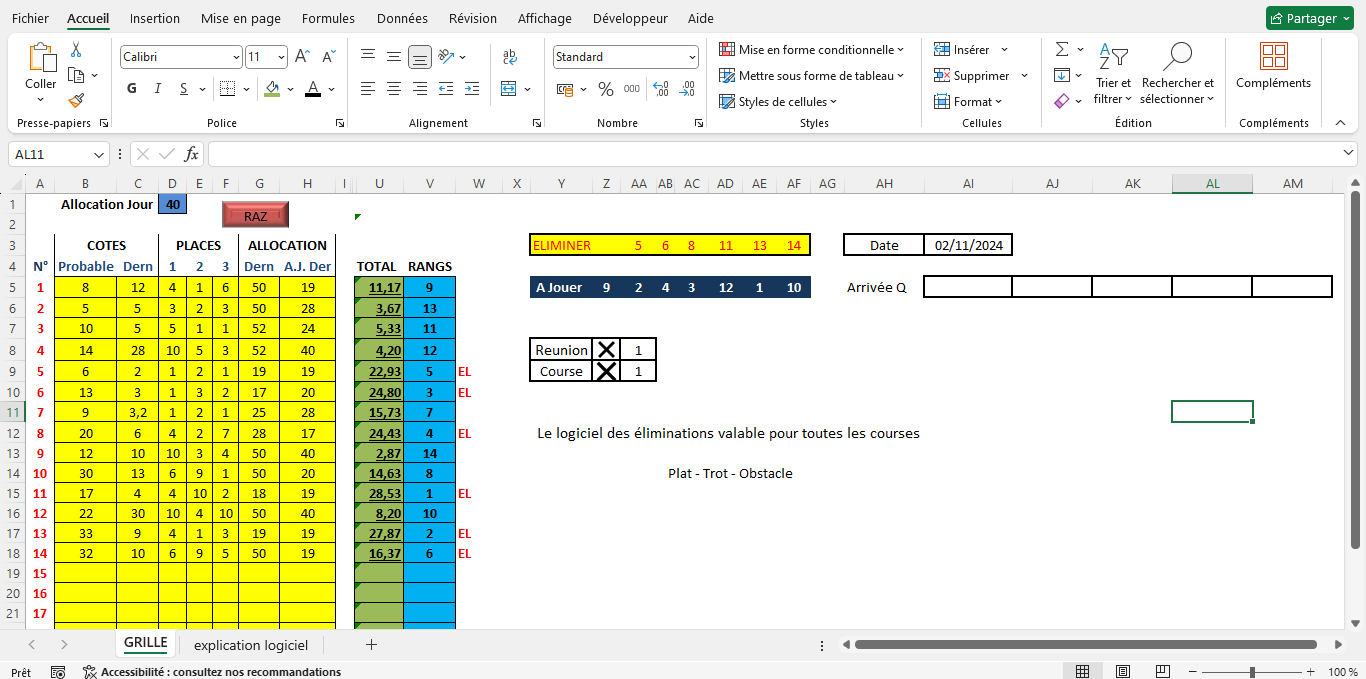The image size is (1366, 679).
Task: Decrease indent icon
Action: pyautogui.click(x=447, y=89)
